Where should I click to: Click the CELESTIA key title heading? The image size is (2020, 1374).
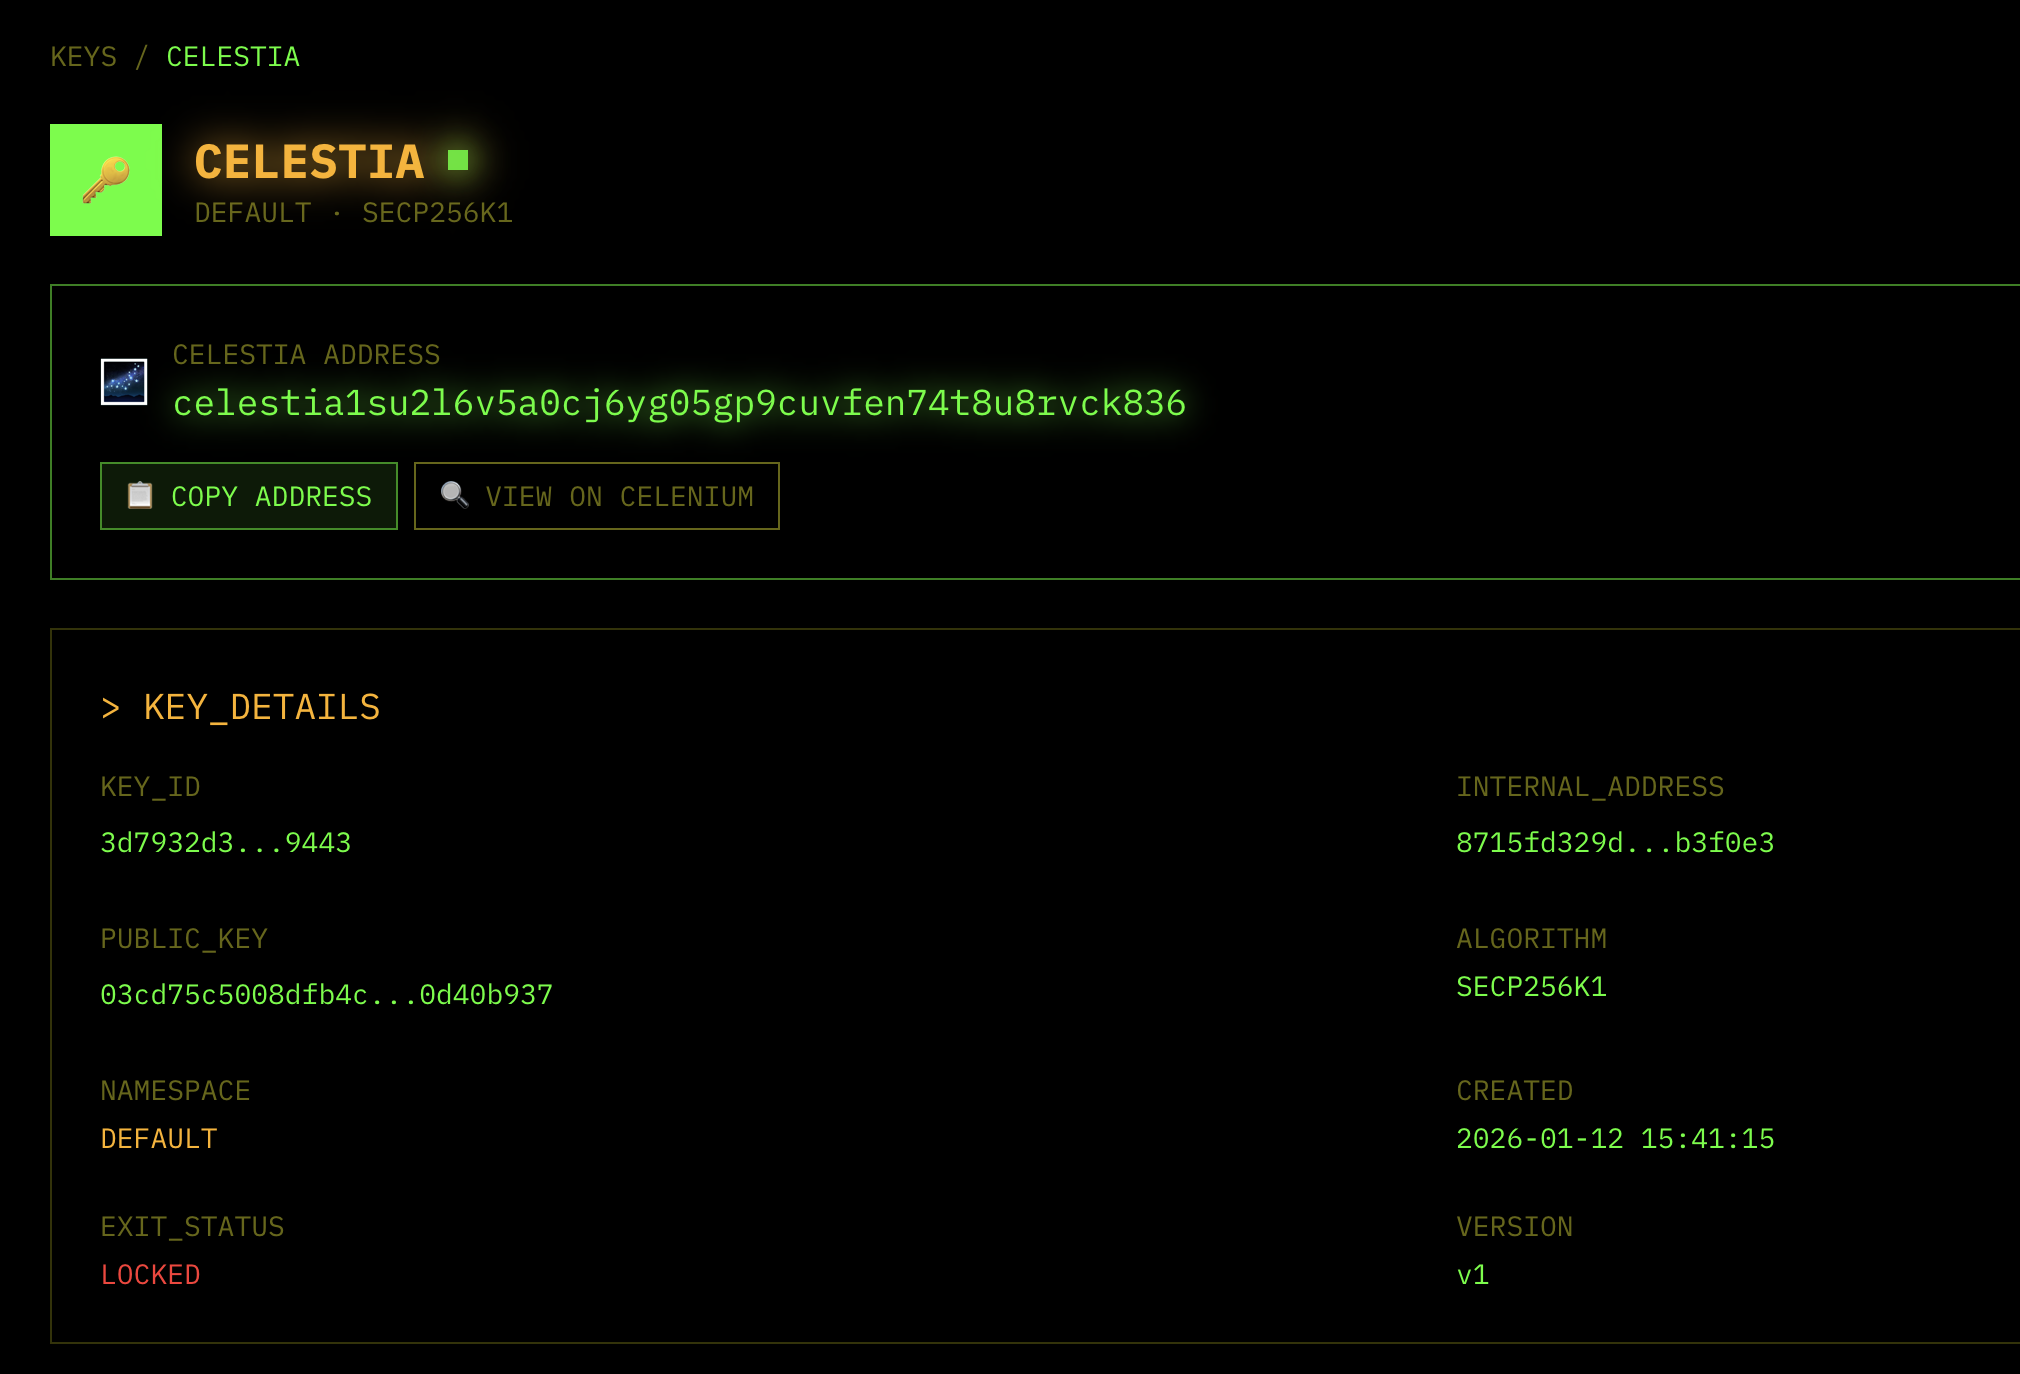coord(309,162)
